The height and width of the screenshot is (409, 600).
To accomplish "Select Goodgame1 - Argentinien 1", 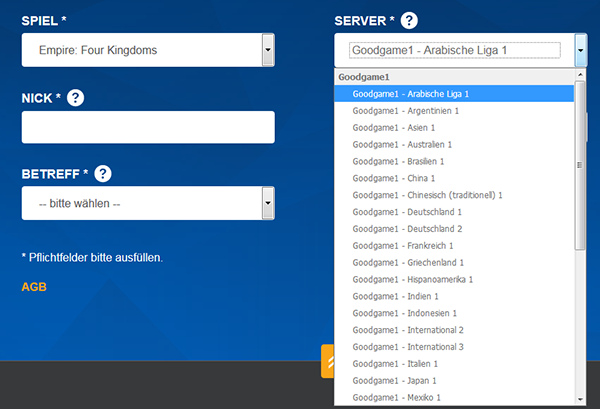I will [x=454, y=111].
